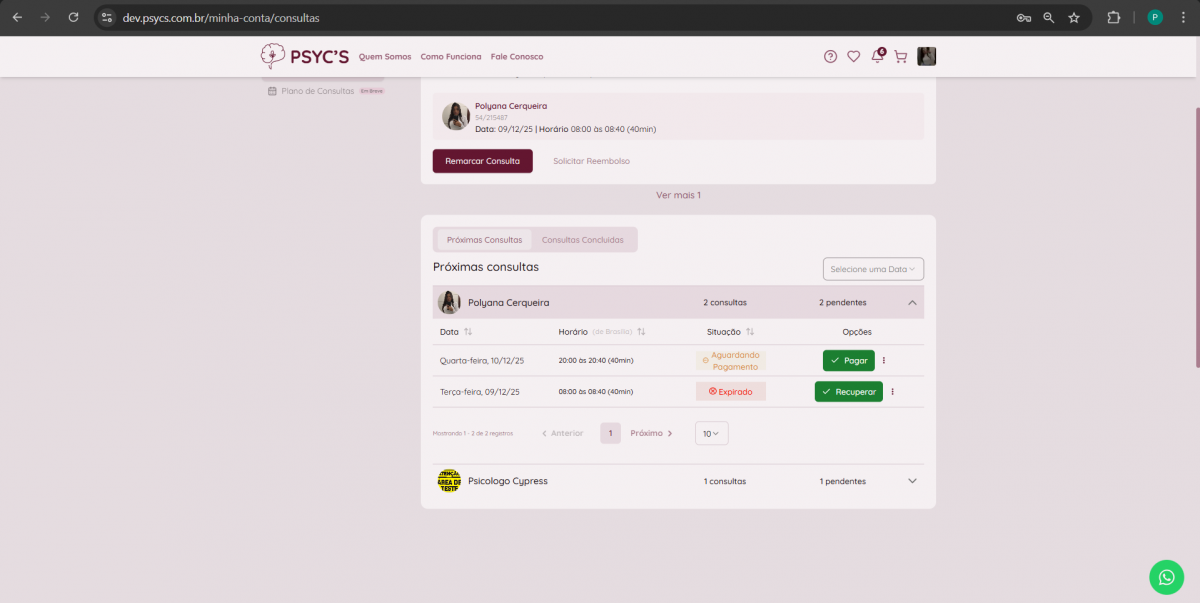Select the Próximas Consultas tab
Screen dimensions: 1200x603
click(x=484, y=240)
